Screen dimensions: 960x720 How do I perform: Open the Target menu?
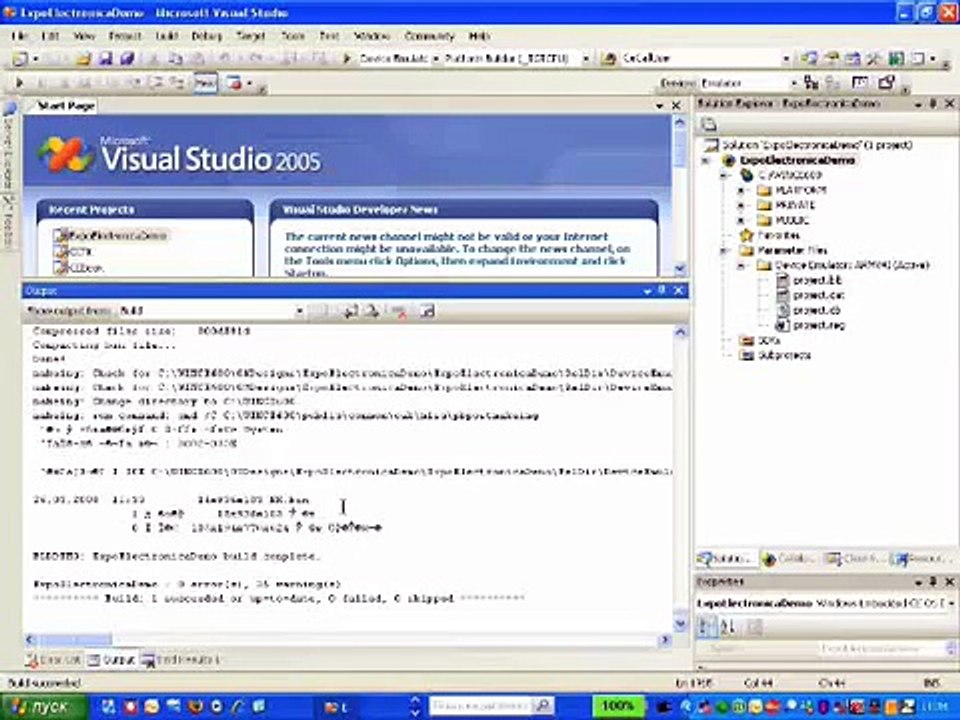tap(250, 36)
